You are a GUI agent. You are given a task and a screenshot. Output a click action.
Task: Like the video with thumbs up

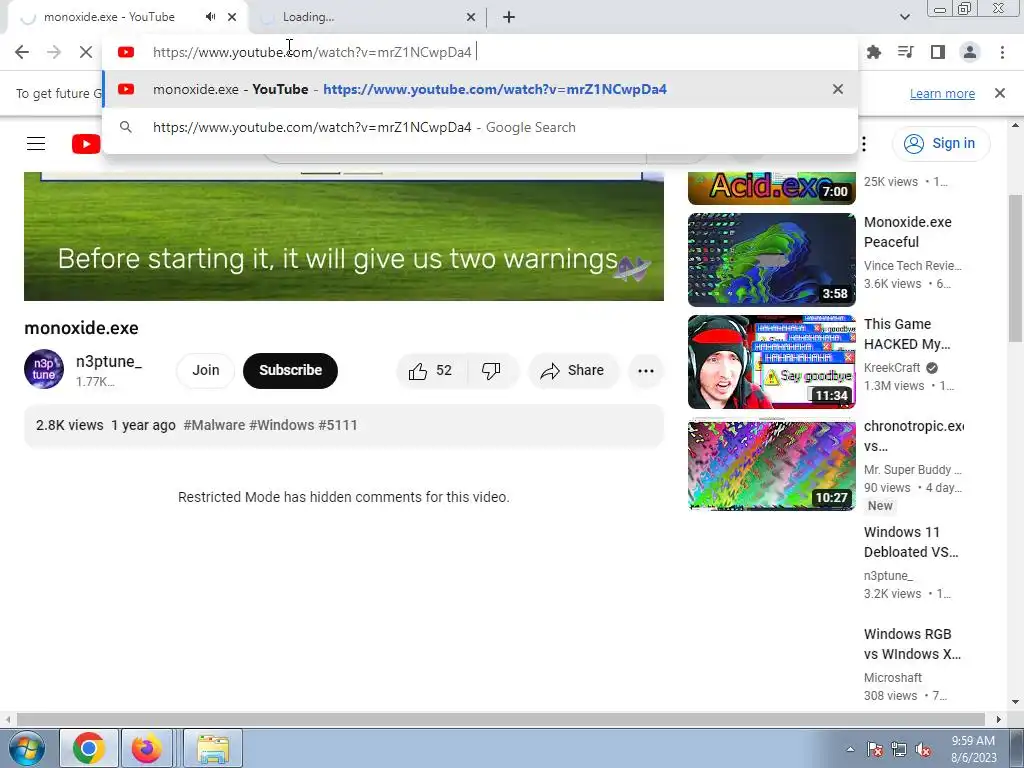(x=431, y=371)
